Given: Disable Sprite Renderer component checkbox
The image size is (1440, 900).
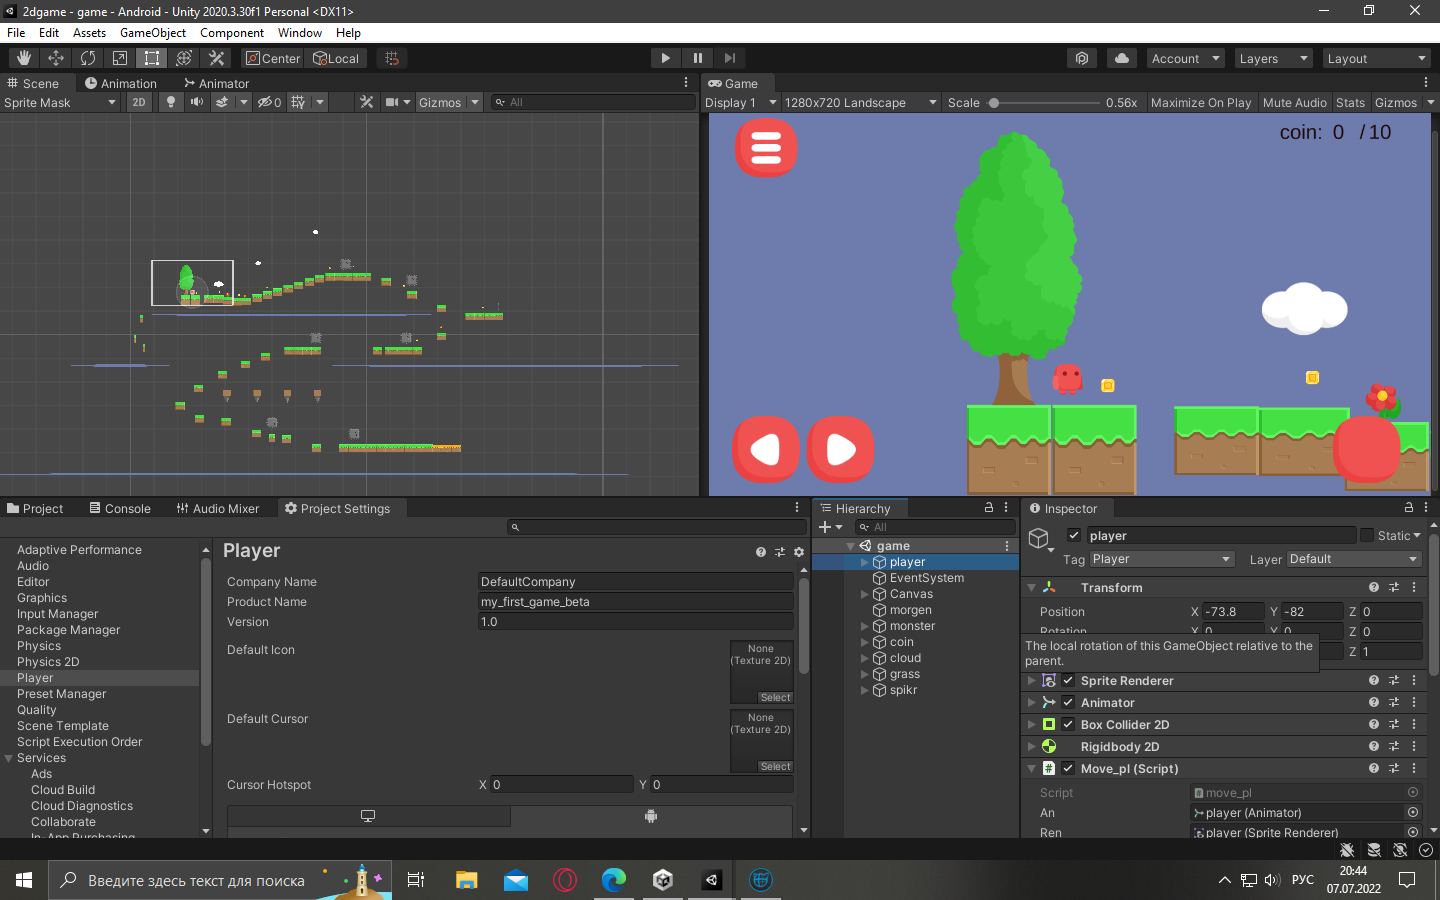Looking at the screenshot, I should click(1068, 680).
